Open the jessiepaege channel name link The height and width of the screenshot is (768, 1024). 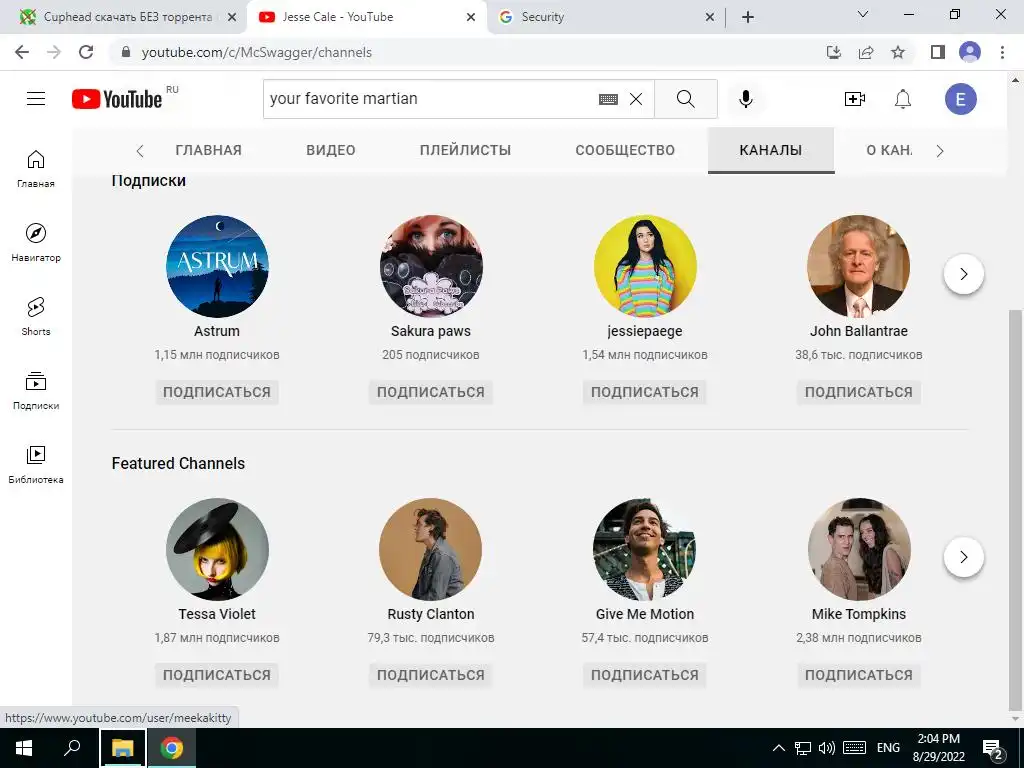(x=645, y=331)
